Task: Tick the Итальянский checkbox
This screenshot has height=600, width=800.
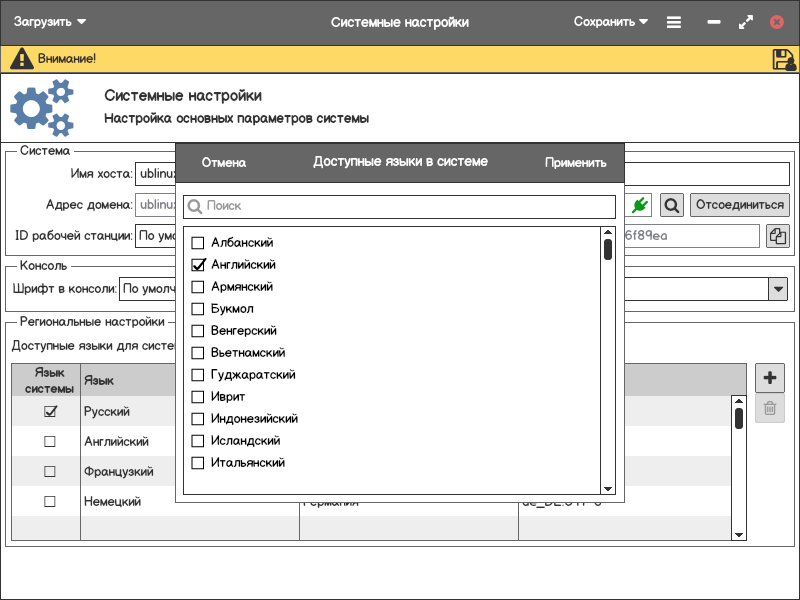Action: coord(198,463)
